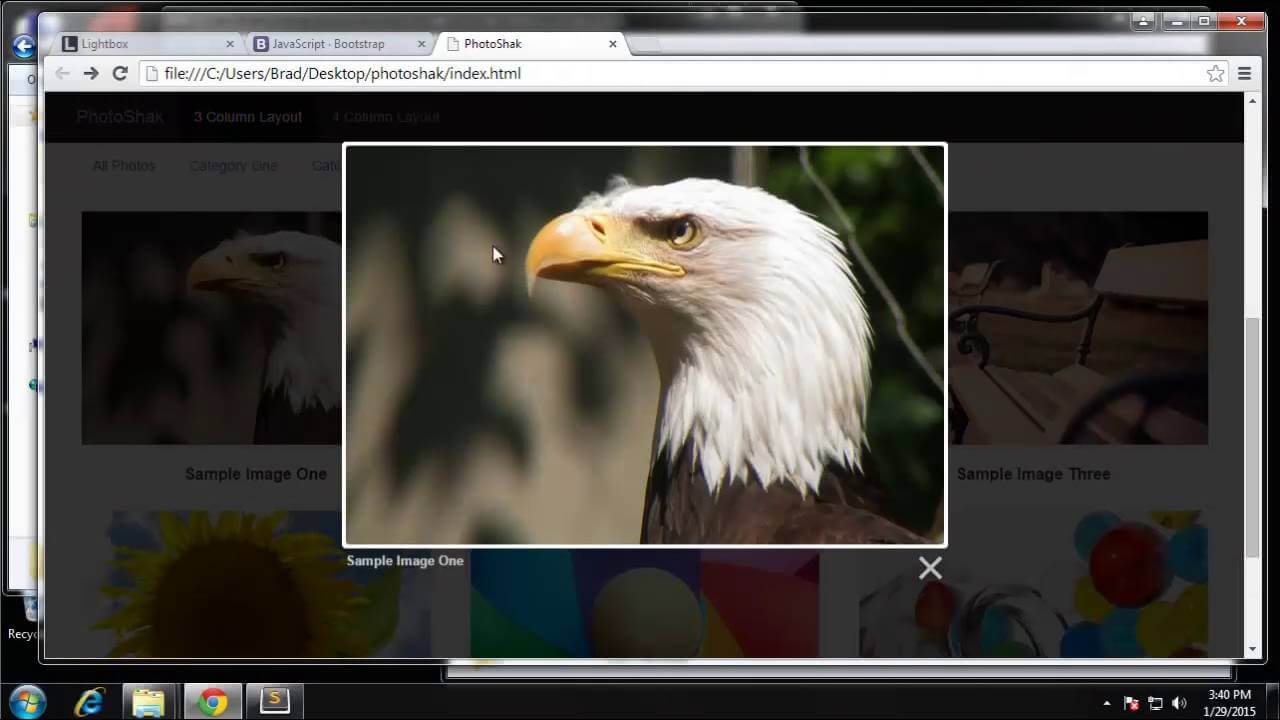Open the 4 Column Layout nav item

[x=386, y=117]
